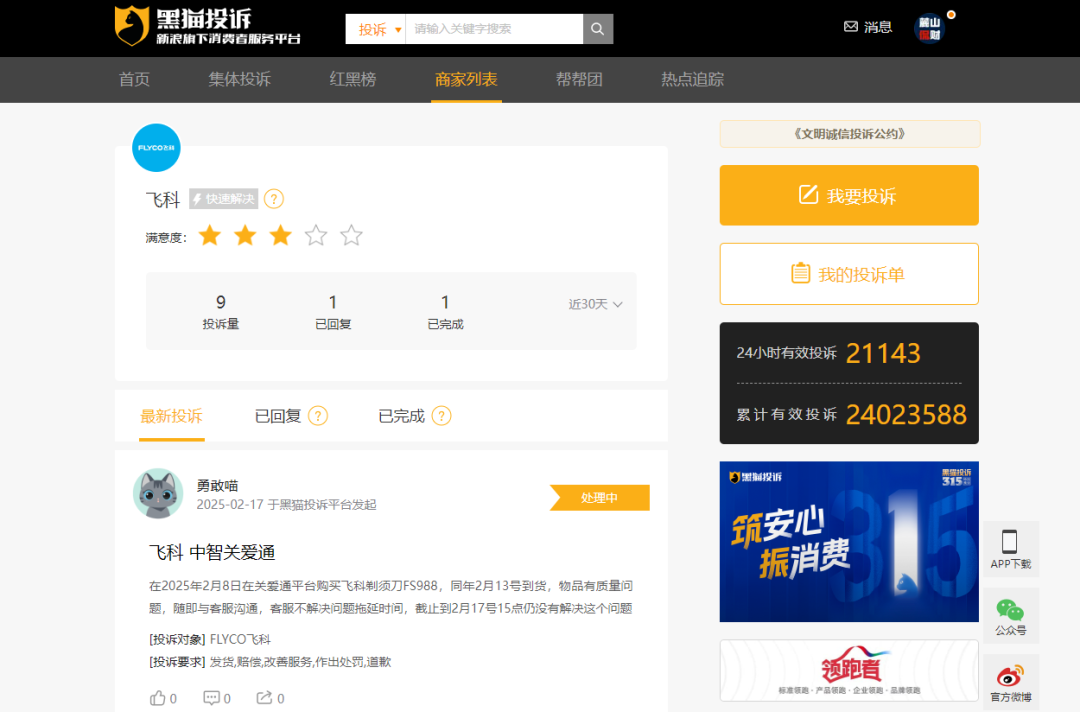
Task: Switch to the 已回复 tab
Action: 278,416
